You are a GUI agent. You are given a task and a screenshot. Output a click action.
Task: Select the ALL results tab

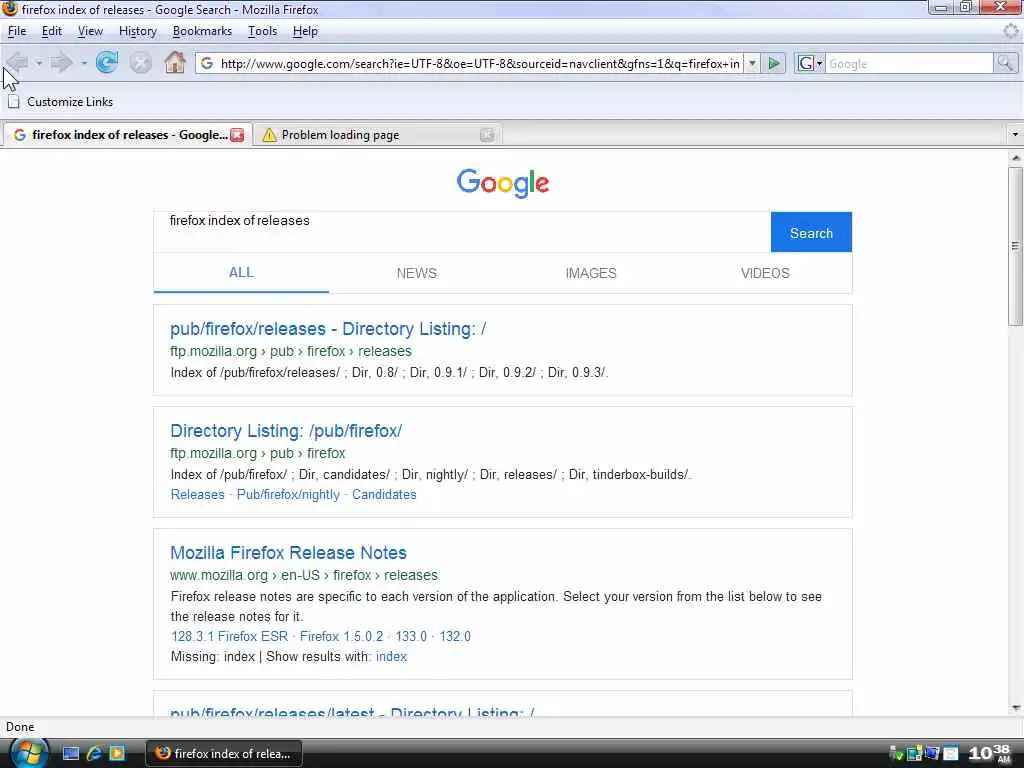pos(241,272)
